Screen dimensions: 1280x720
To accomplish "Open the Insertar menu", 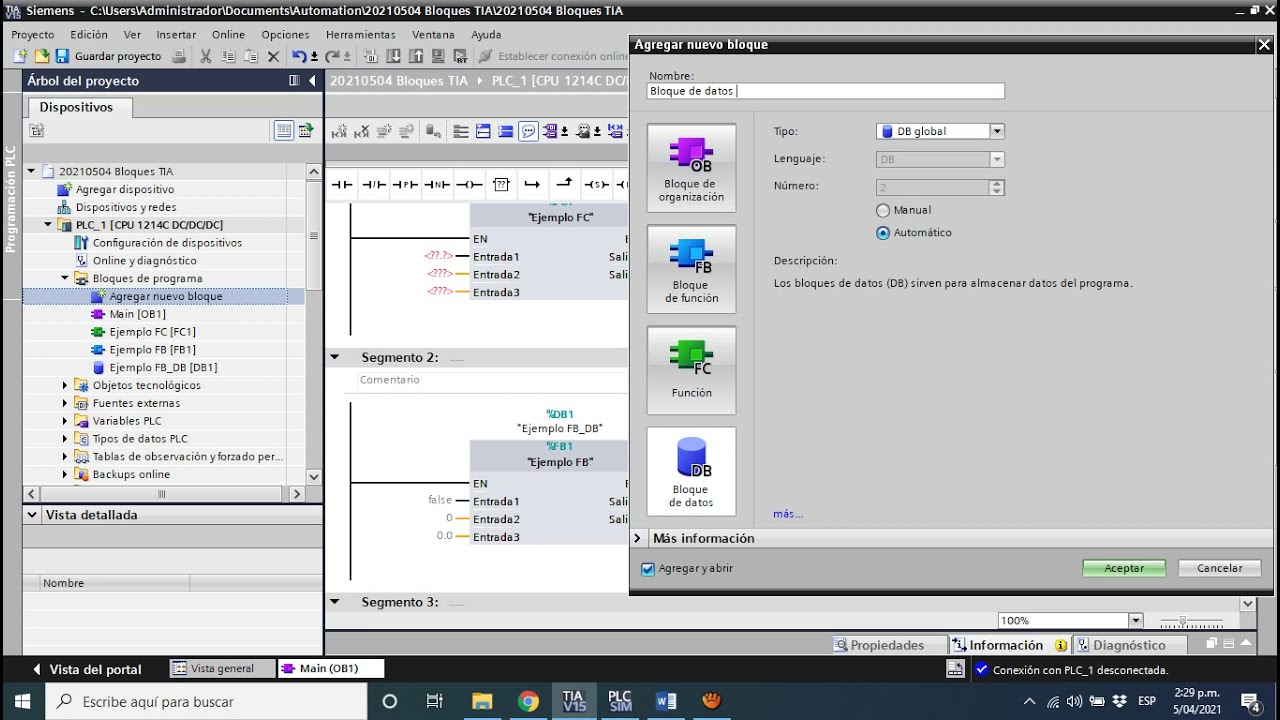I will (x=176, y=34).
